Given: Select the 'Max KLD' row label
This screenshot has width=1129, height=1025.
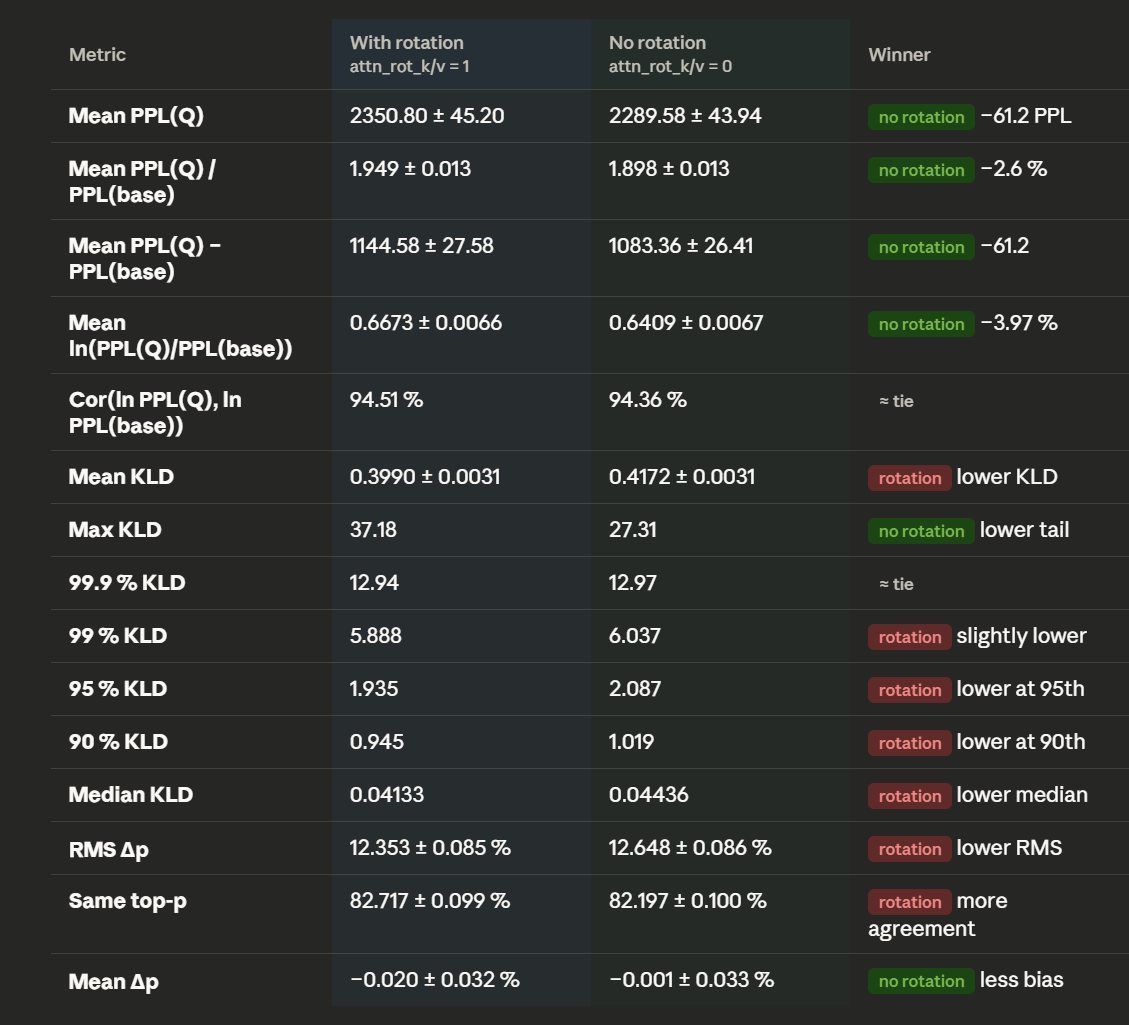Looking at the screenshot, I should 115,530.
